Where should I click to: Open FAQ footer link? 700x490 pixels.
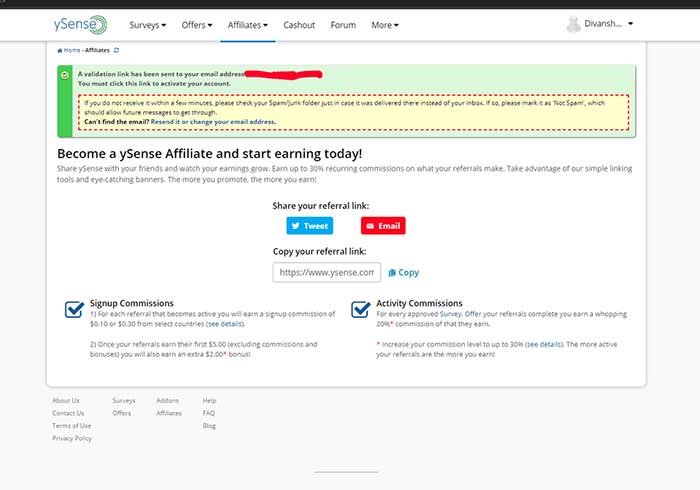coord(208,413)
